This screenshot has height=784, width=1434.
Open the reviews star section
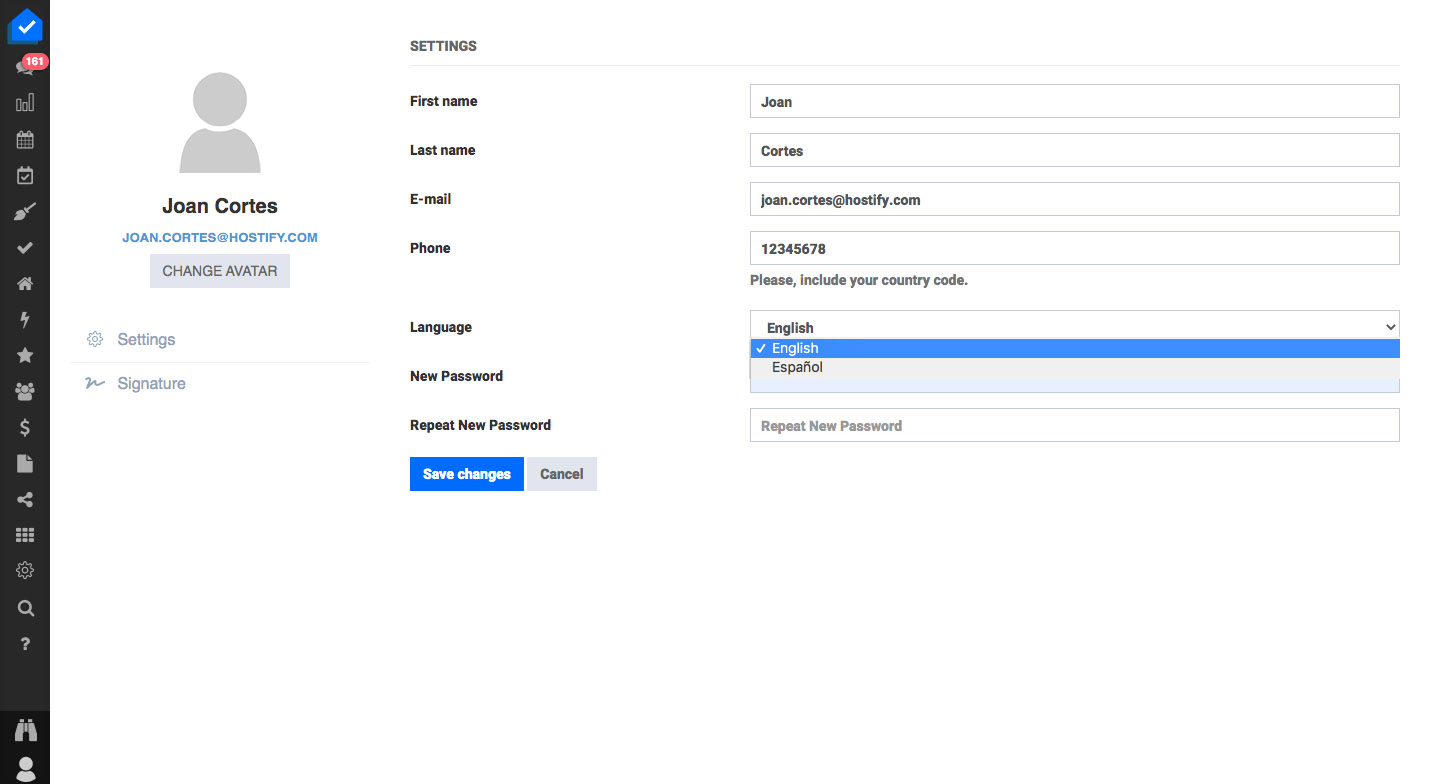25,355
